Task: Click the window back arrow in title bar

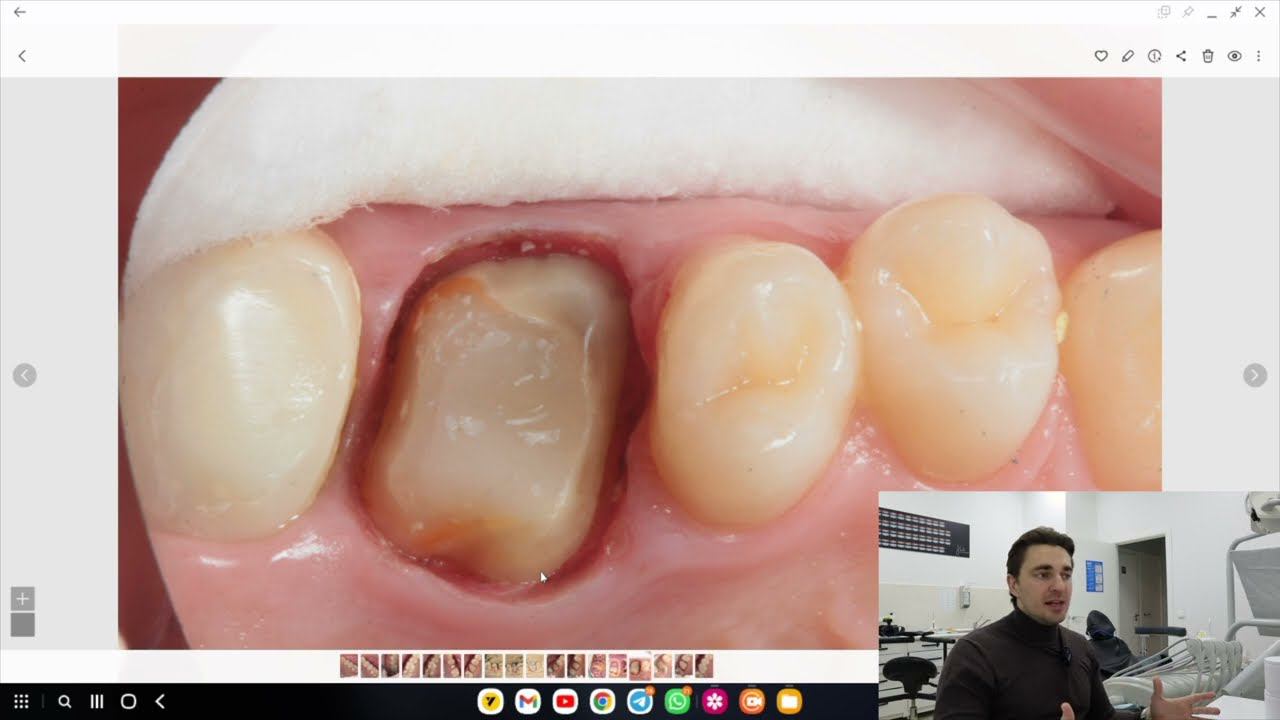Action: pos(20,12)
